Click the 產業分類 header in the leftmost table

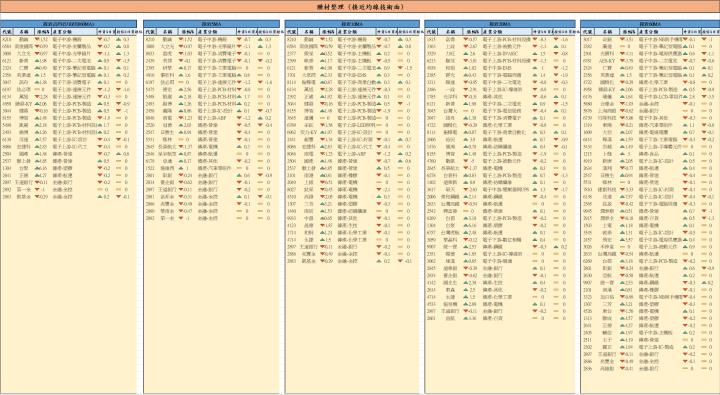click(x=73, y=32)
